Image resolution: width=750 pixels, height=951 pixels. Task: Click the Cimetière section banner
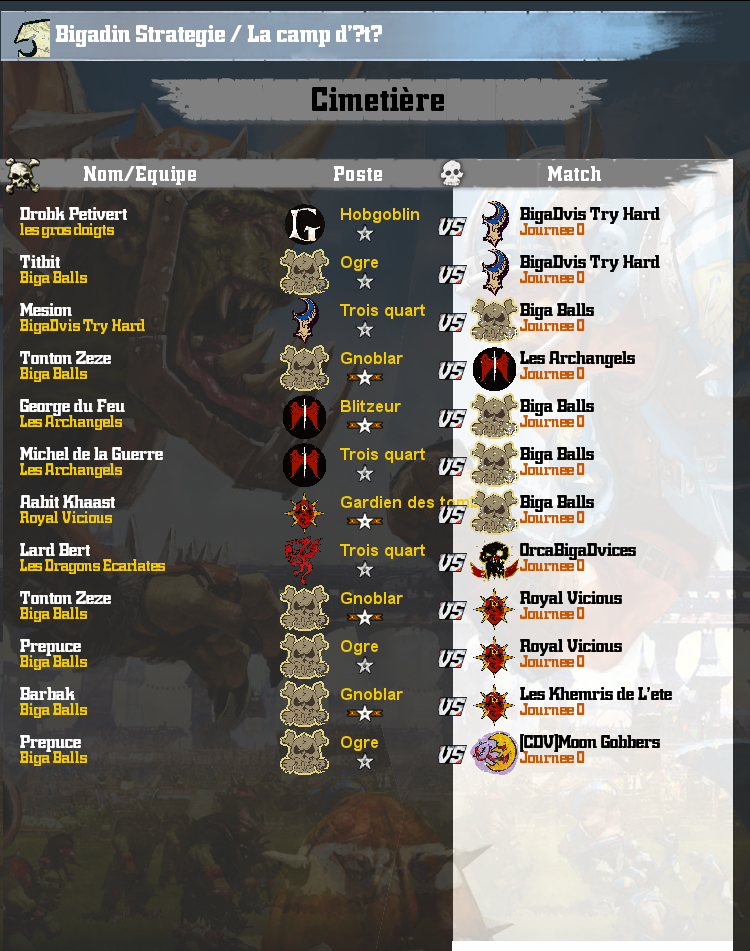378,99
